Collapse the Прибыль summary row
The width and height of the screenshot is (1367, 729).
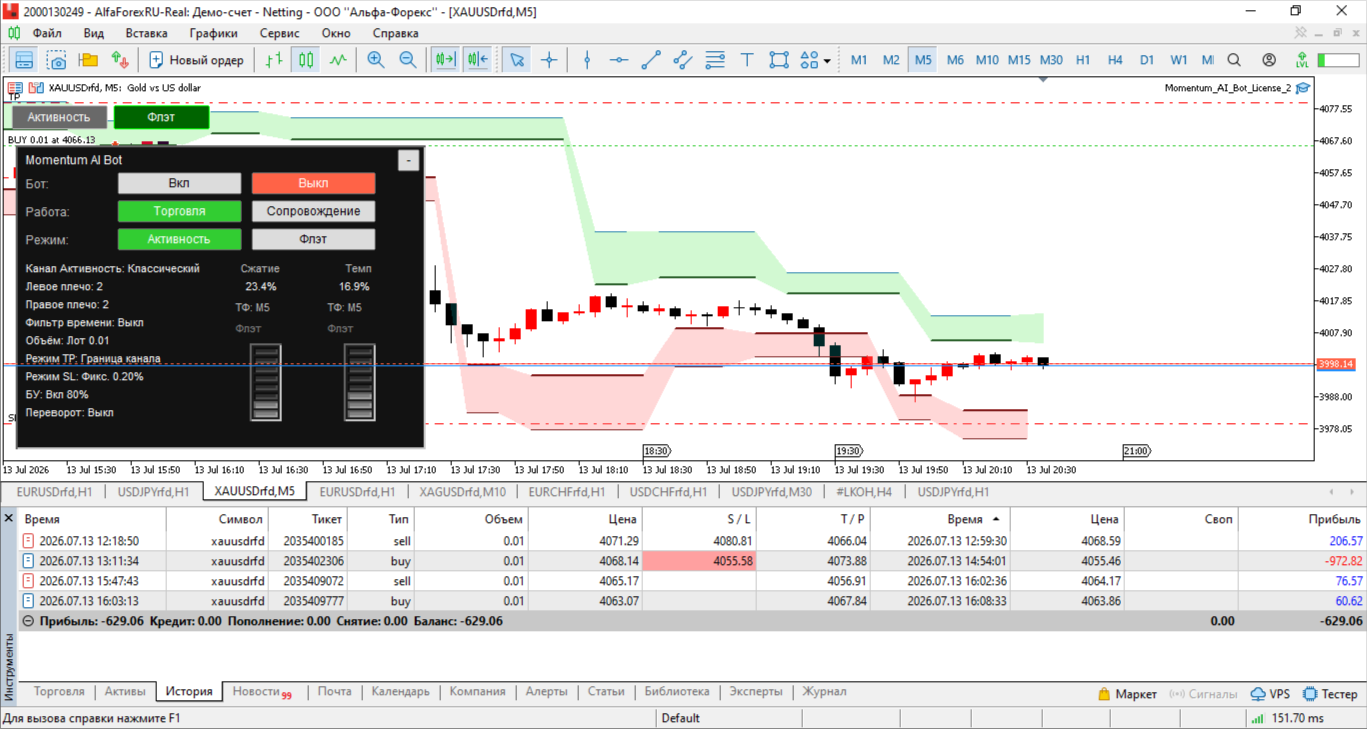pos(28,621)
